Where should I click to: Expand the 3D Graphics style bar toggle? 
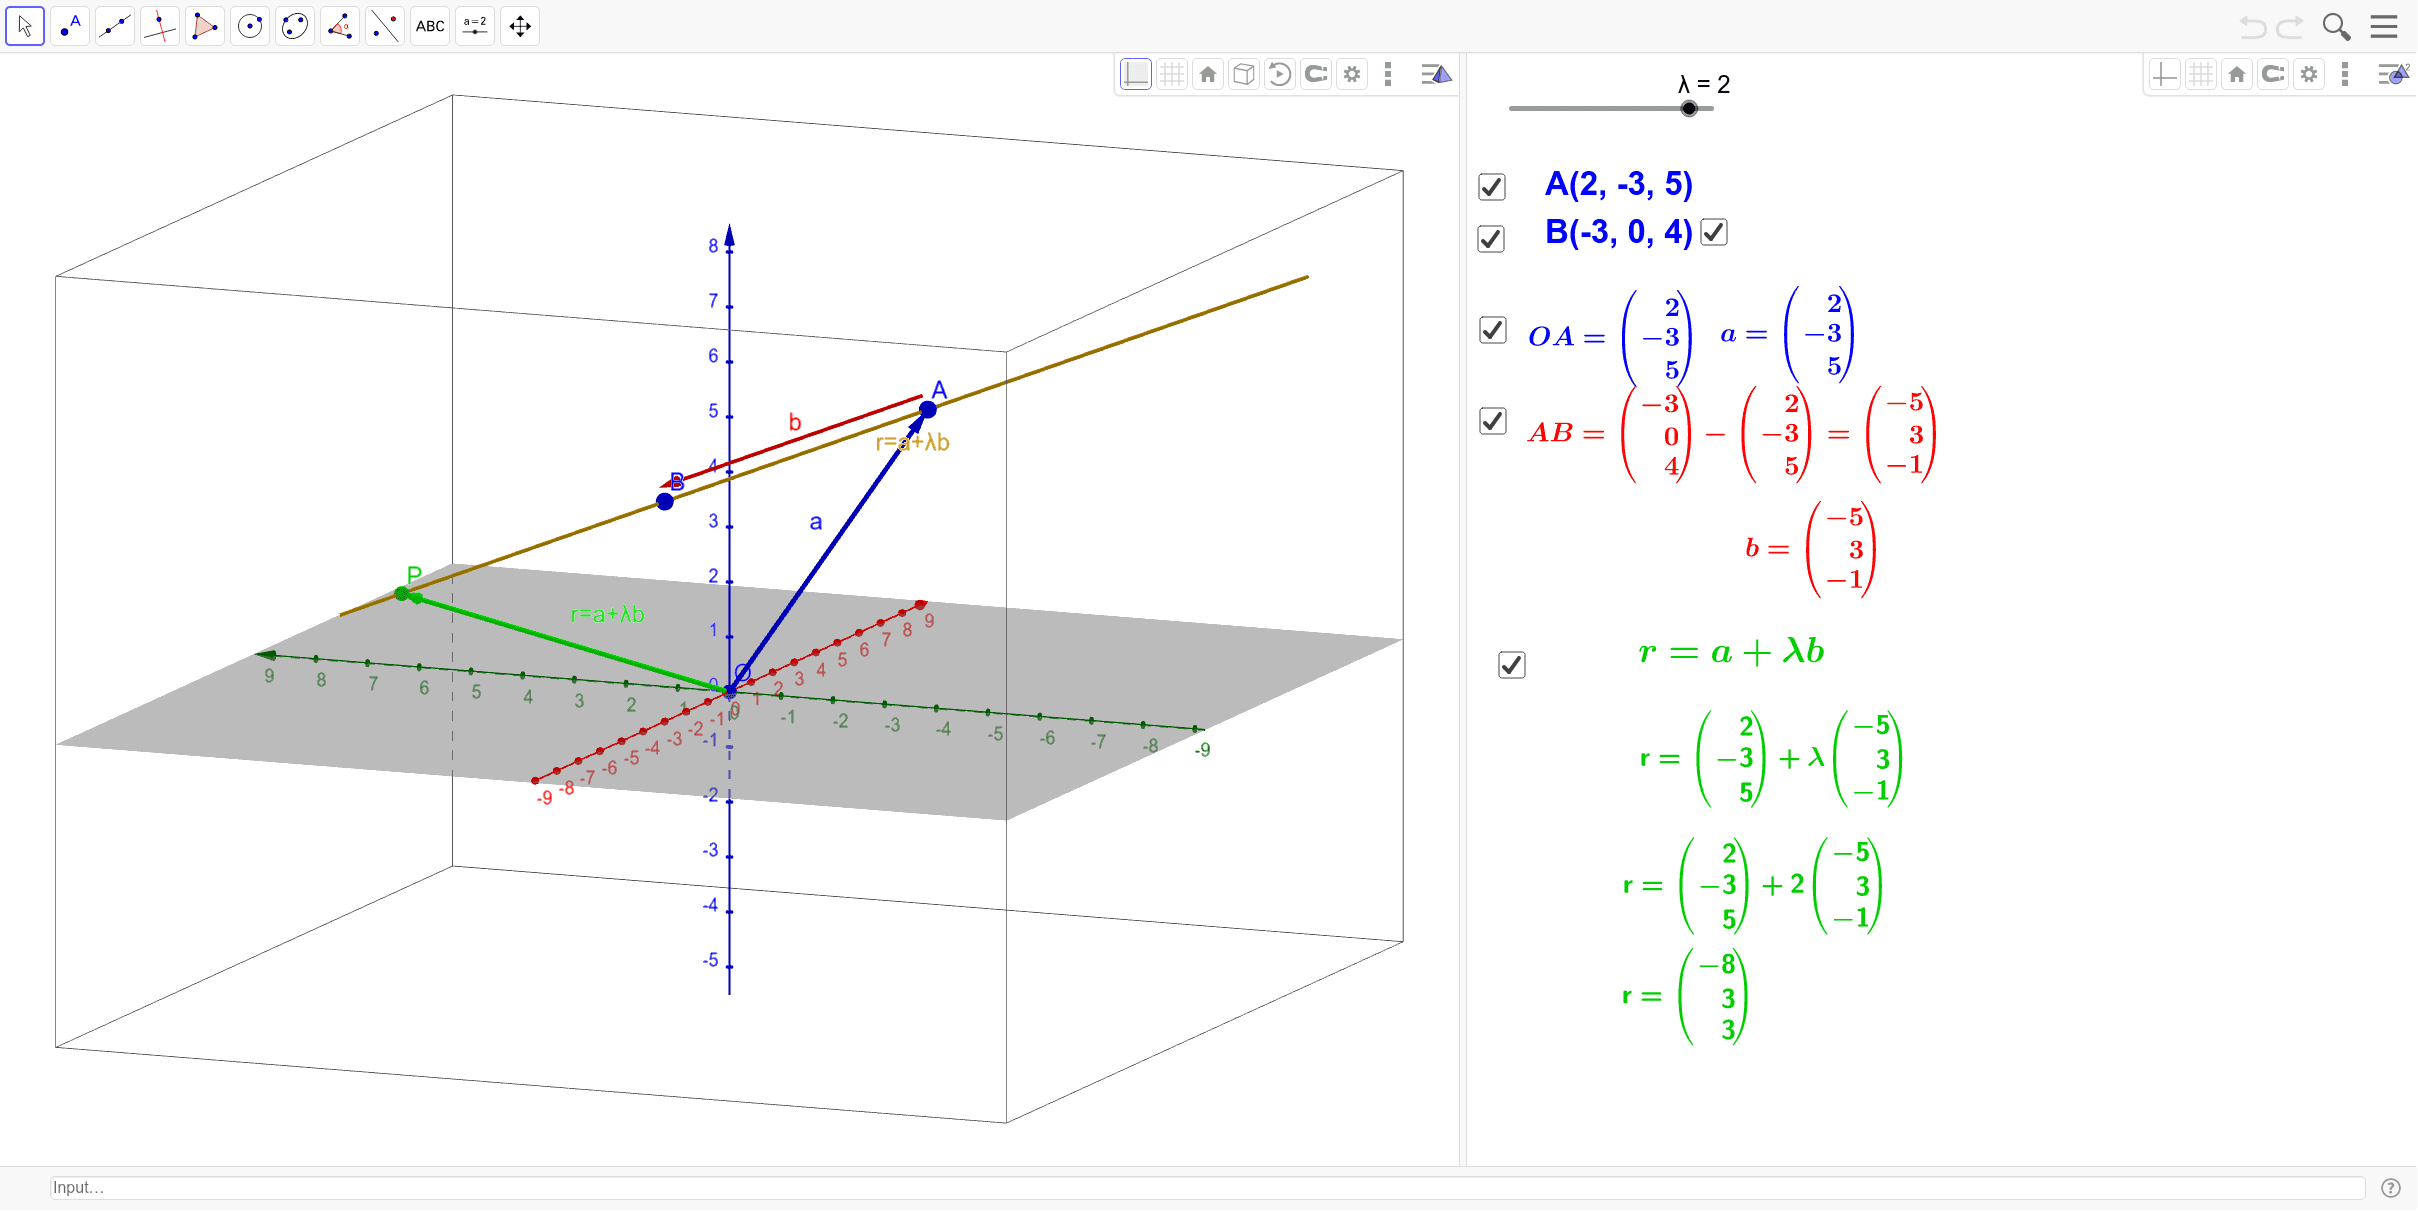point(1436,74)
